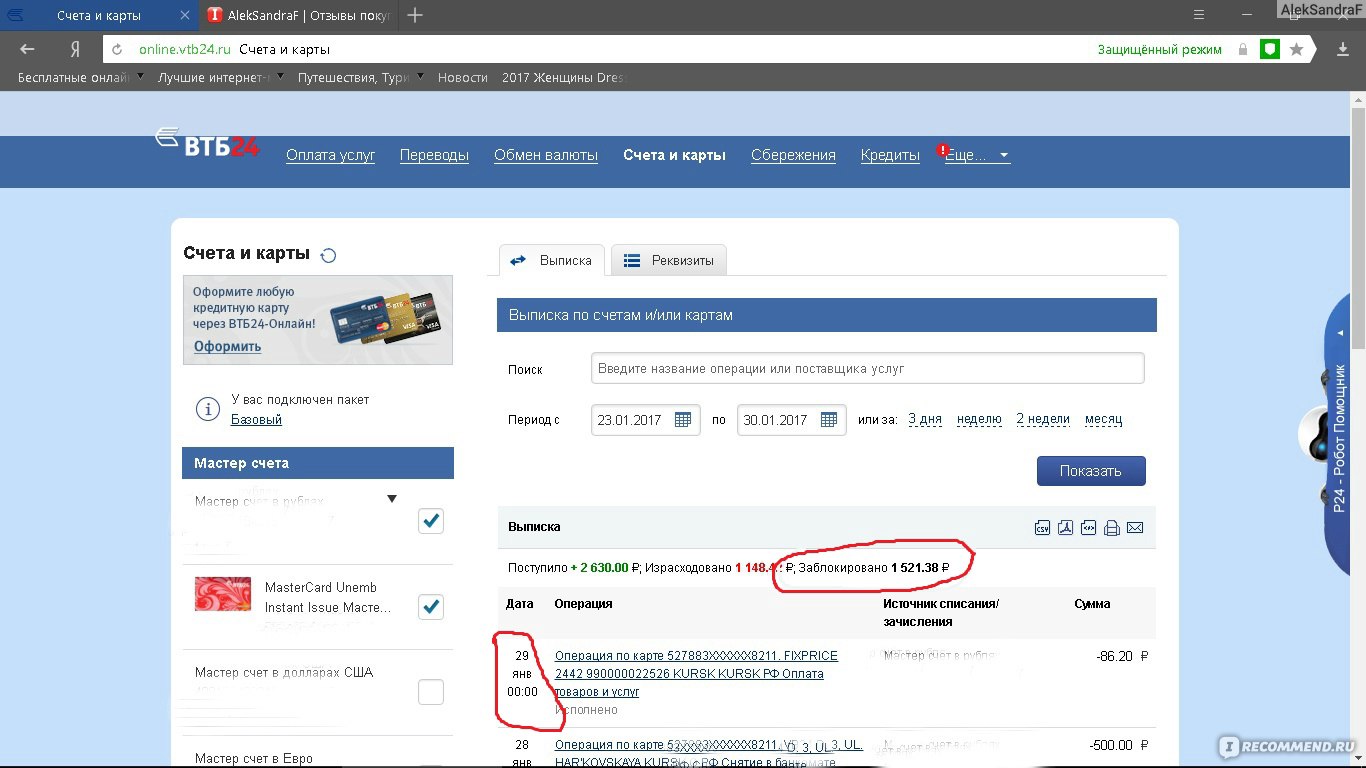The width and height of the screenshot is (1366, 768).
Task: Send statement by email envelope icon
Action: [1135, 528]
